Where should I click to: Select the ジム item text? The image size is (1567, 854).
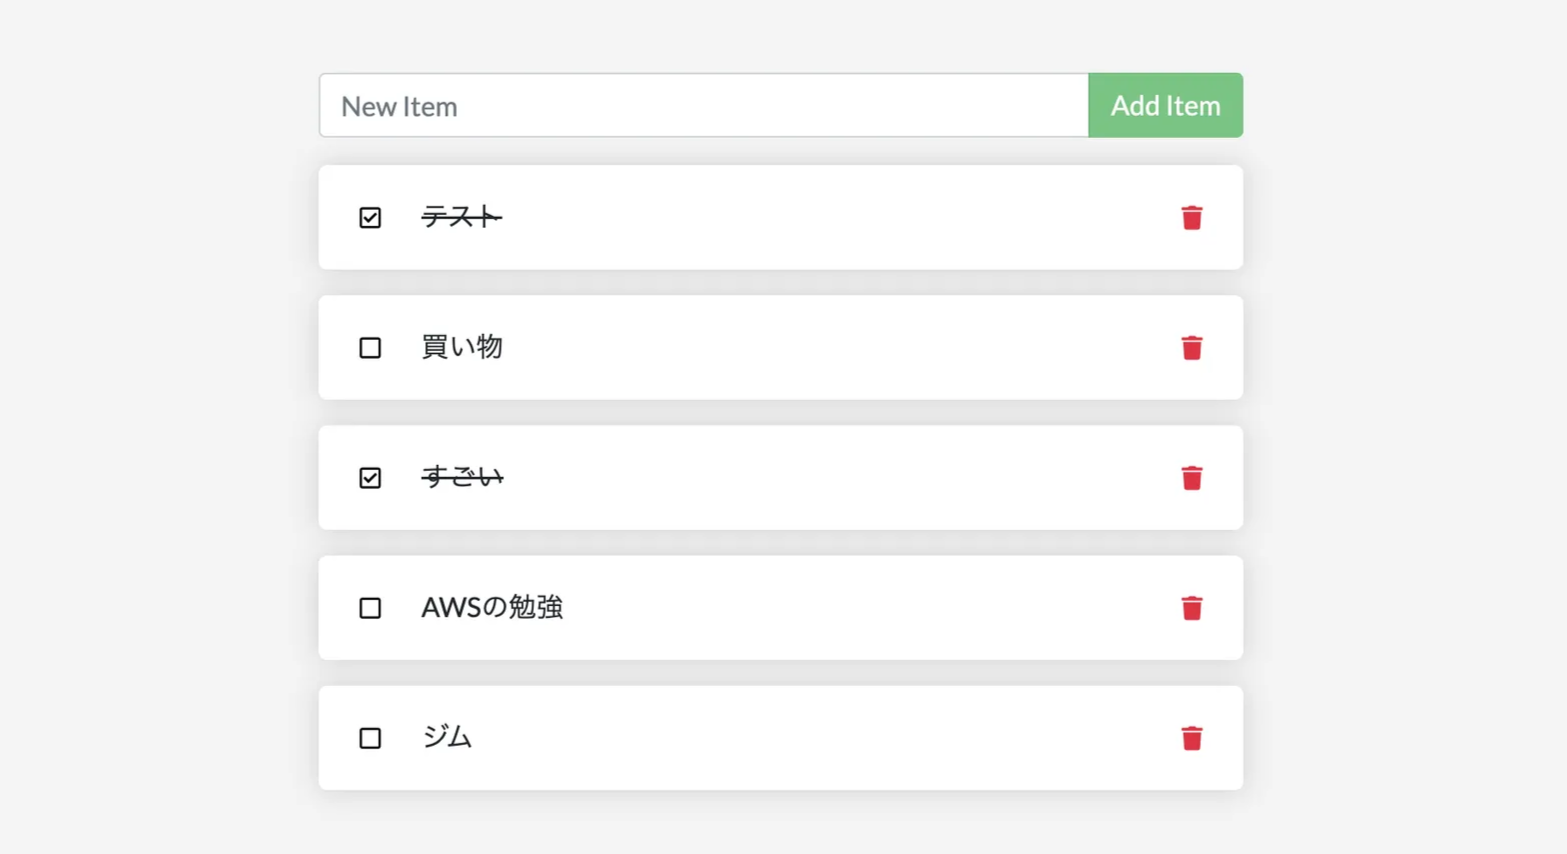[x=446, y=737]
